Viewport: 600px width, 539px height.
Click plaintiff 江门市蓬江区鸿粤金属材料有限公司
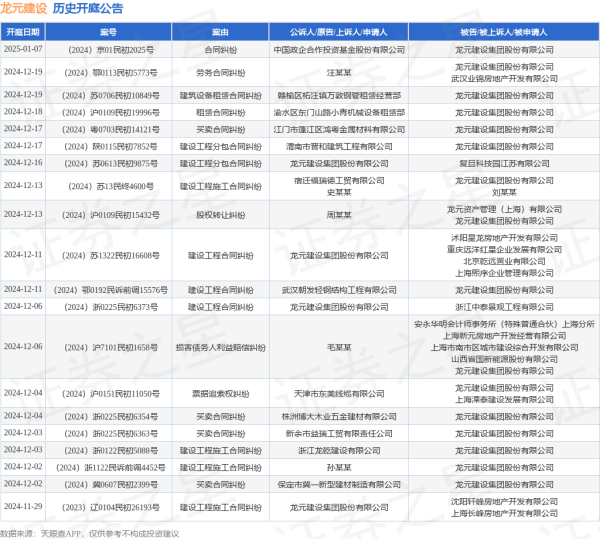pyautogui.click(x=339, y=130)
